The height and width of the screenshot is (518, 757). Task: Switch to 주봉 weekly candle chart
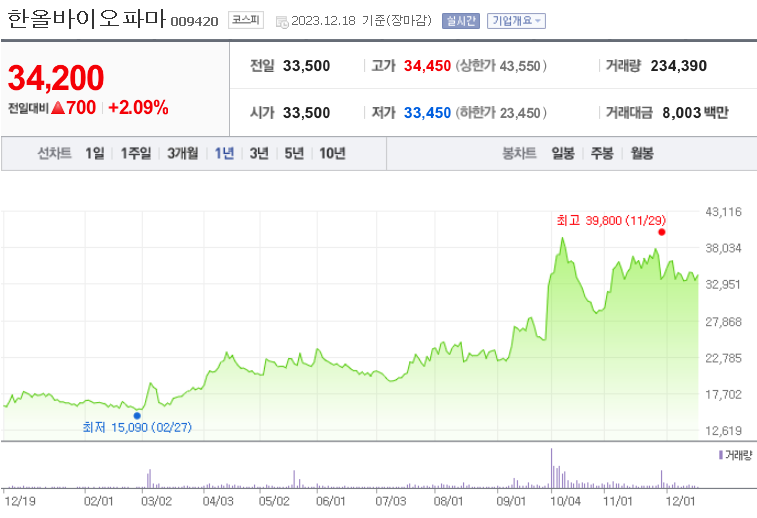pyautogui.click(x=602, y=154)
